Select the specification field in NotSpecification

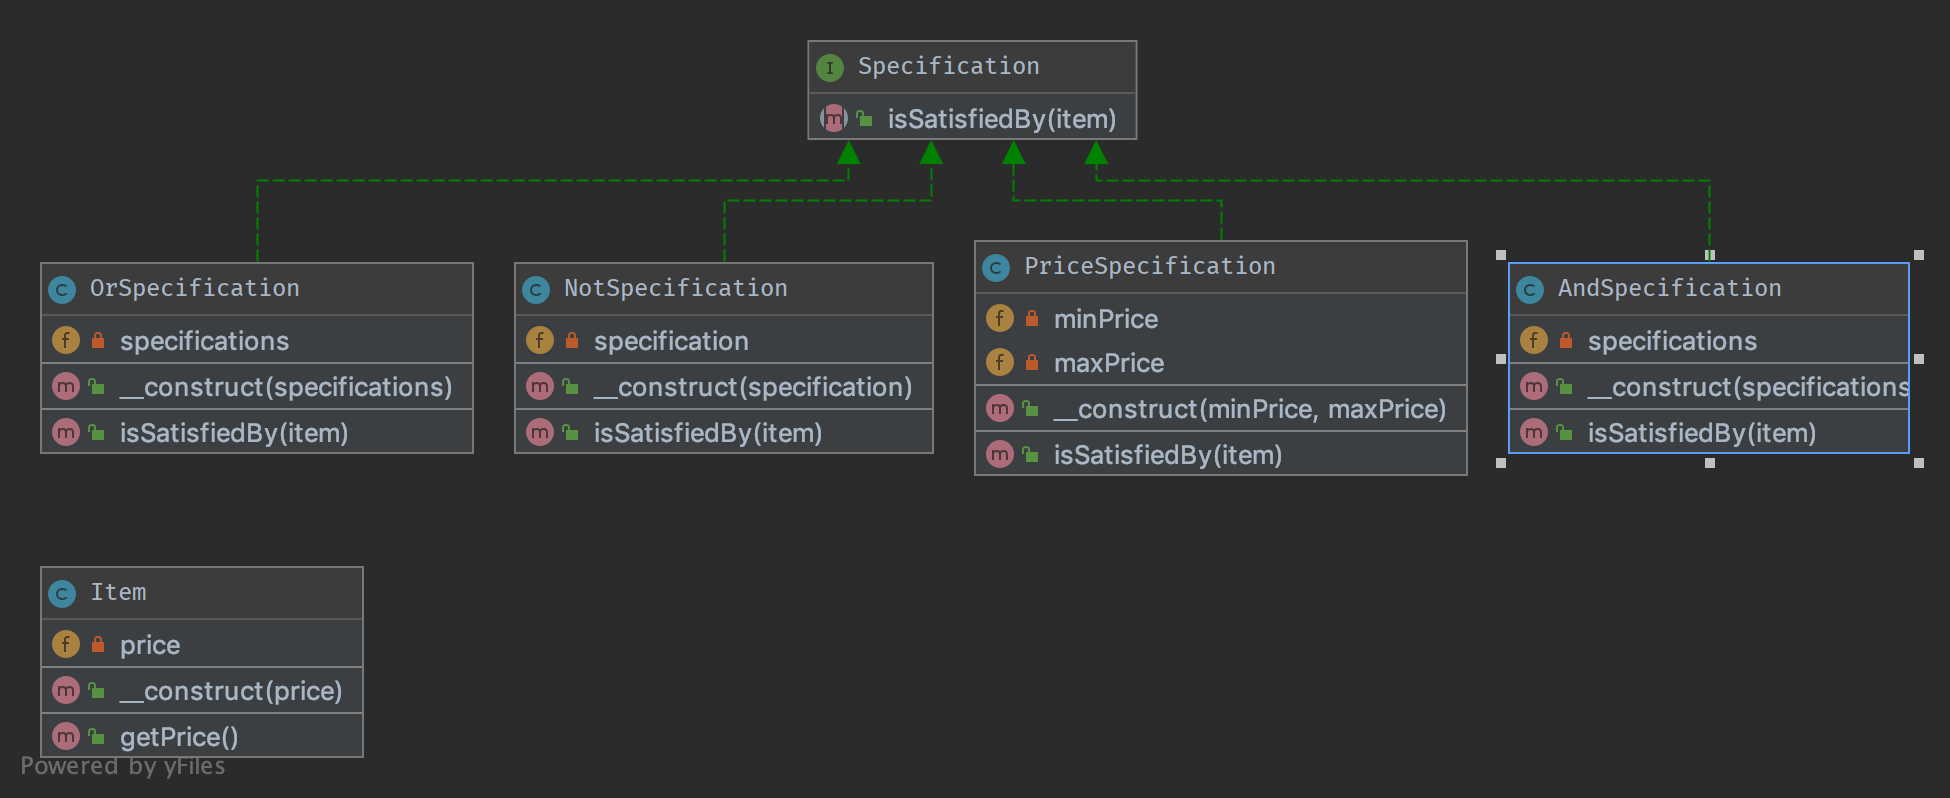[670, 341]
